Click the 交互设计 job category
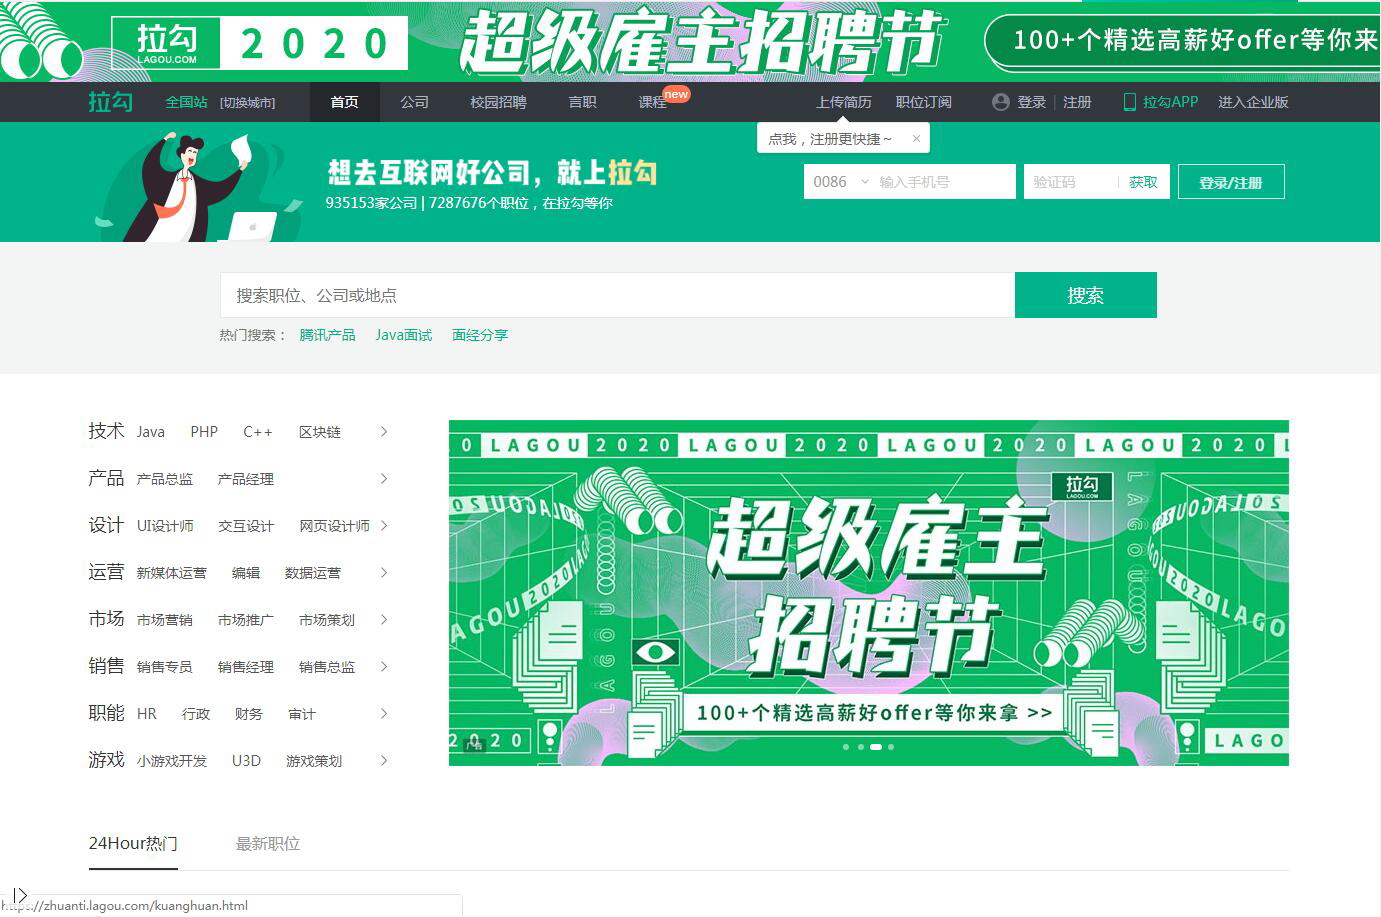 point(246,526)
